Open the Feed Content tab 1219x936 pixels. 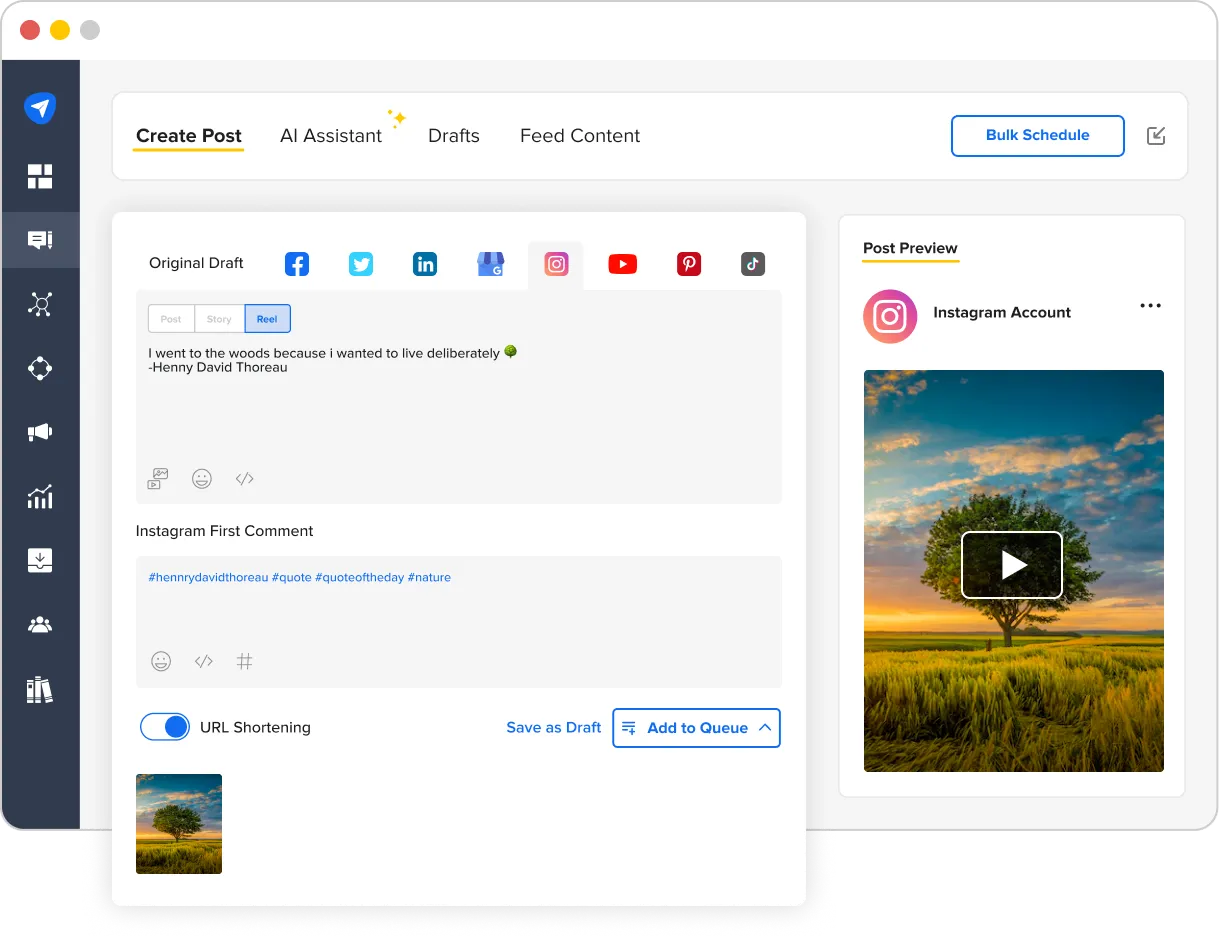tap(579, 135)
